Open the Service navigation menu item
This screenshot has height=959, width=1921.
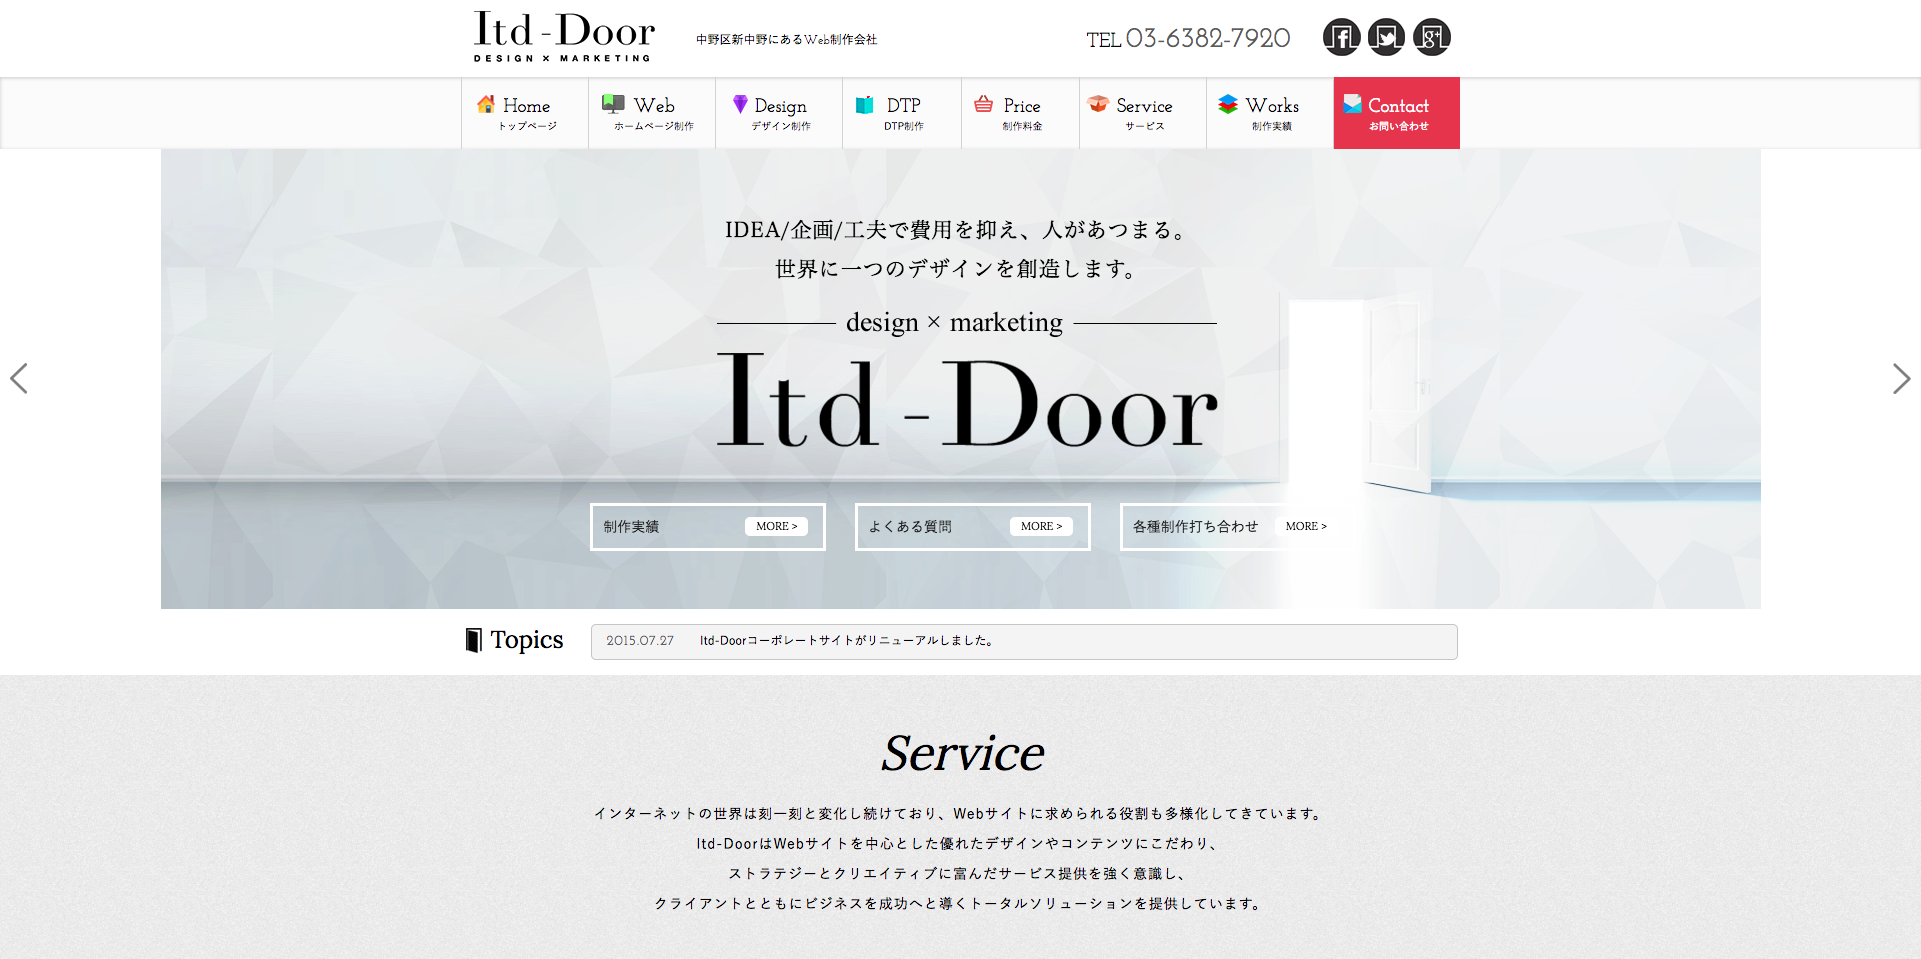pos(1143,113)
